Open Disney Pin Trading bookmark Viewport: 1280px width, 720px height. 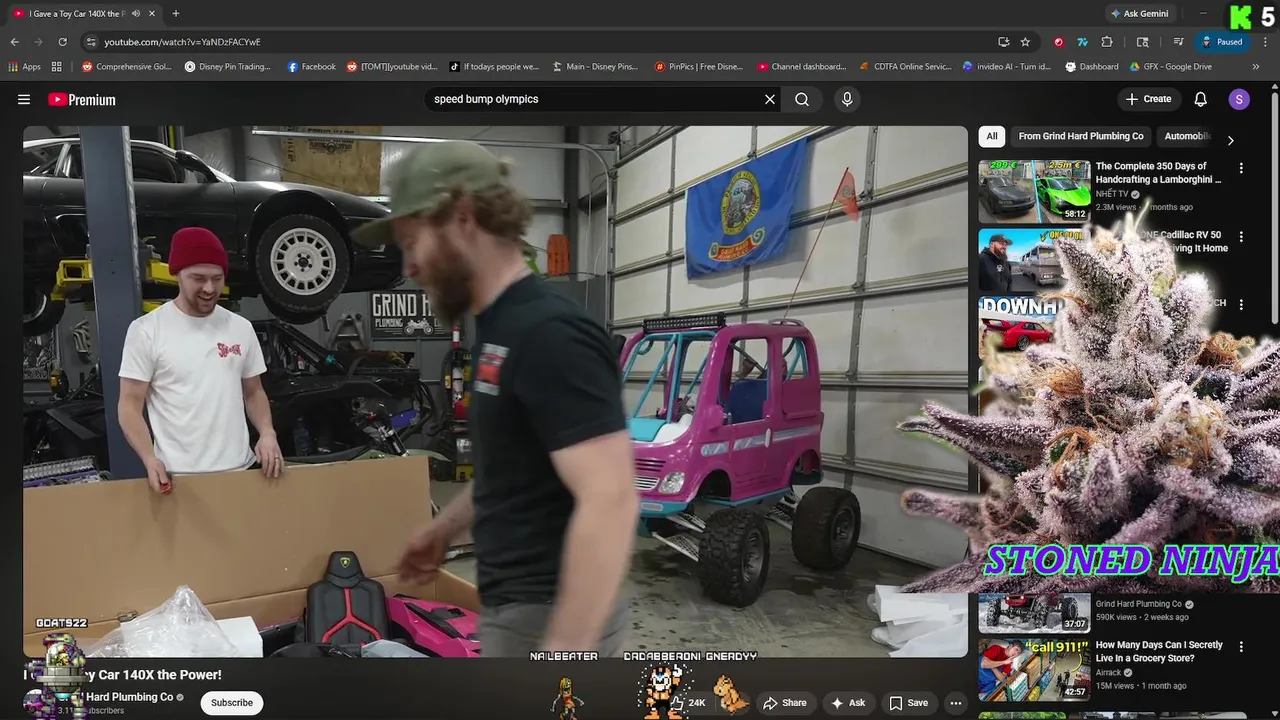click(x=228, y=67)
